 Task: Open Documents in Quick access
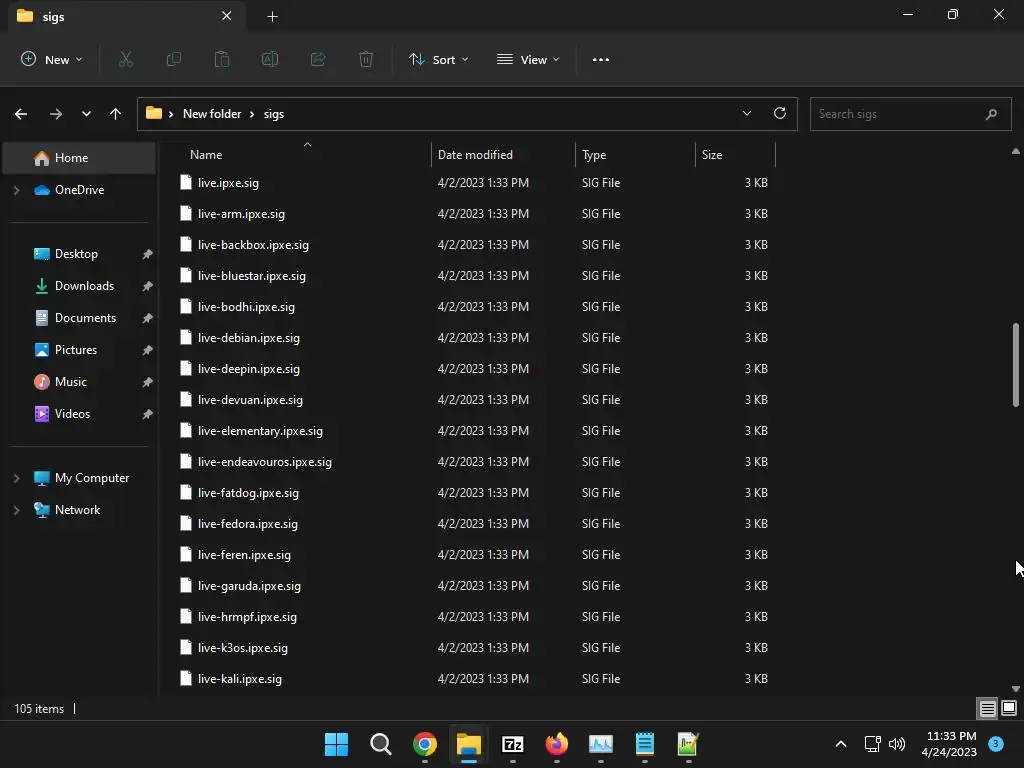click(x=86, y=318)
